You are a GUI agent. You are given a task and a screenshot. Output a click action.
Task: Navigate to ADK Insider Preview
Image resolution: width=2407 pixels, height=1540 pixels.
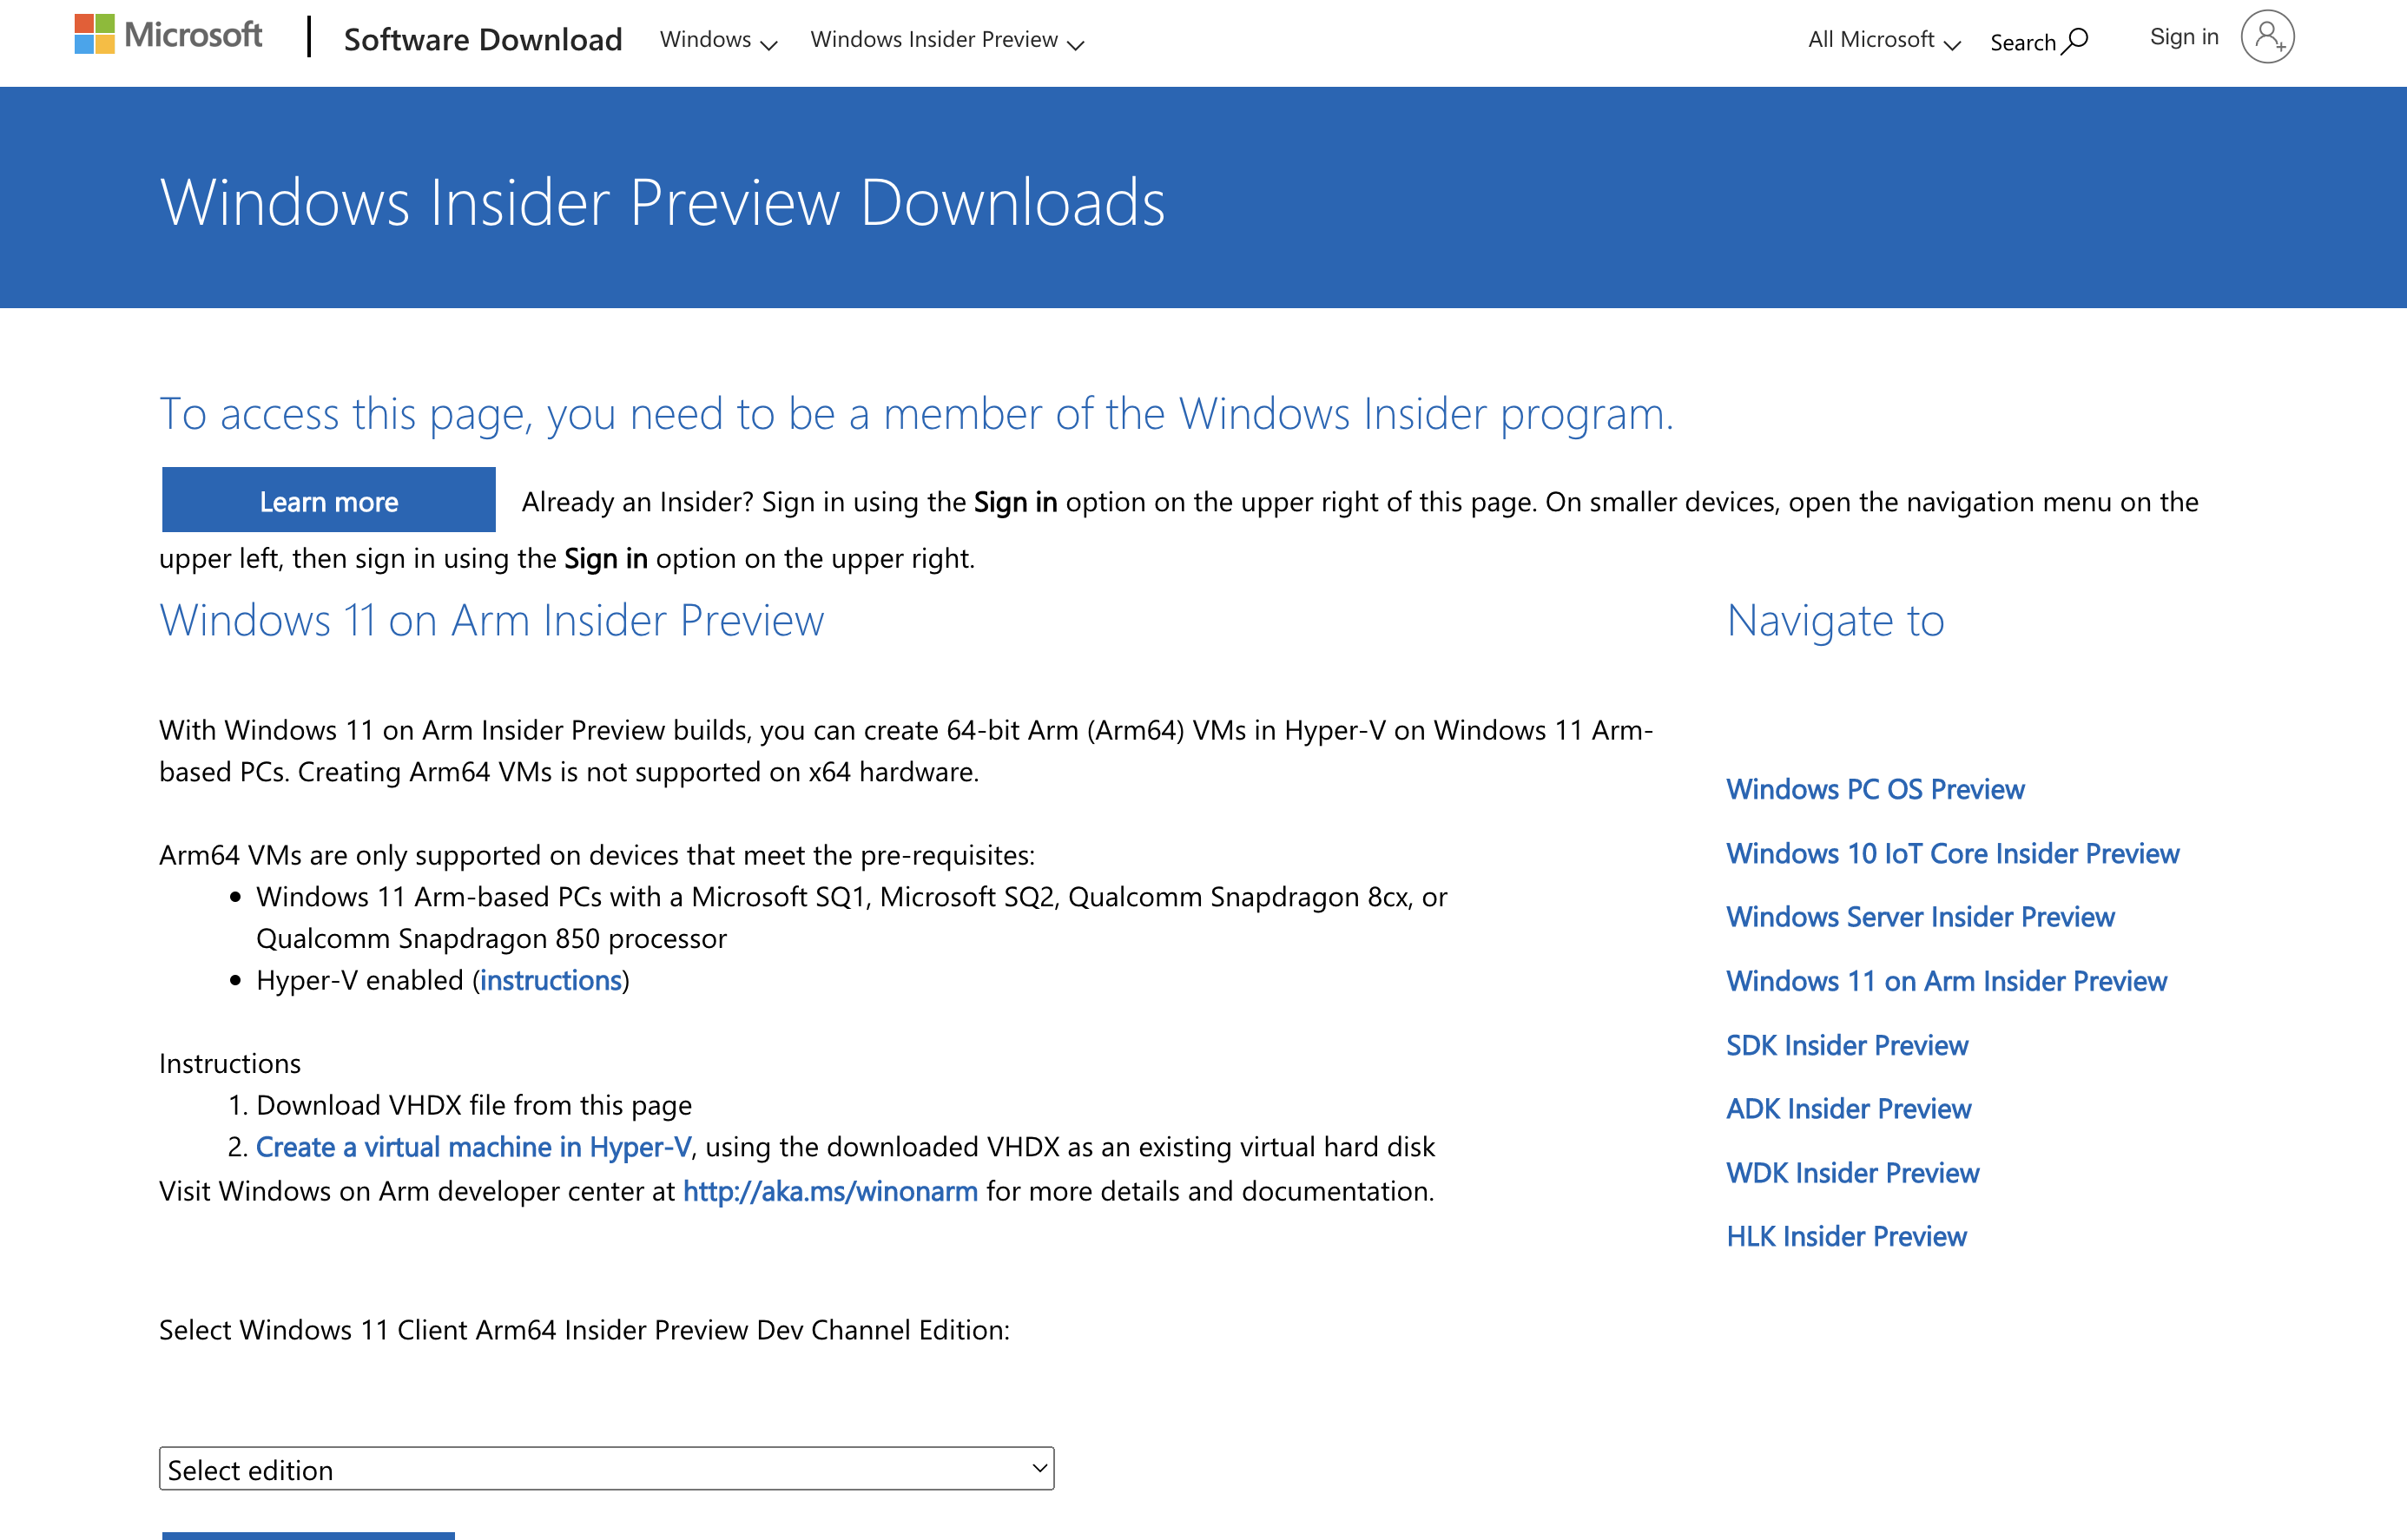1848,1109
